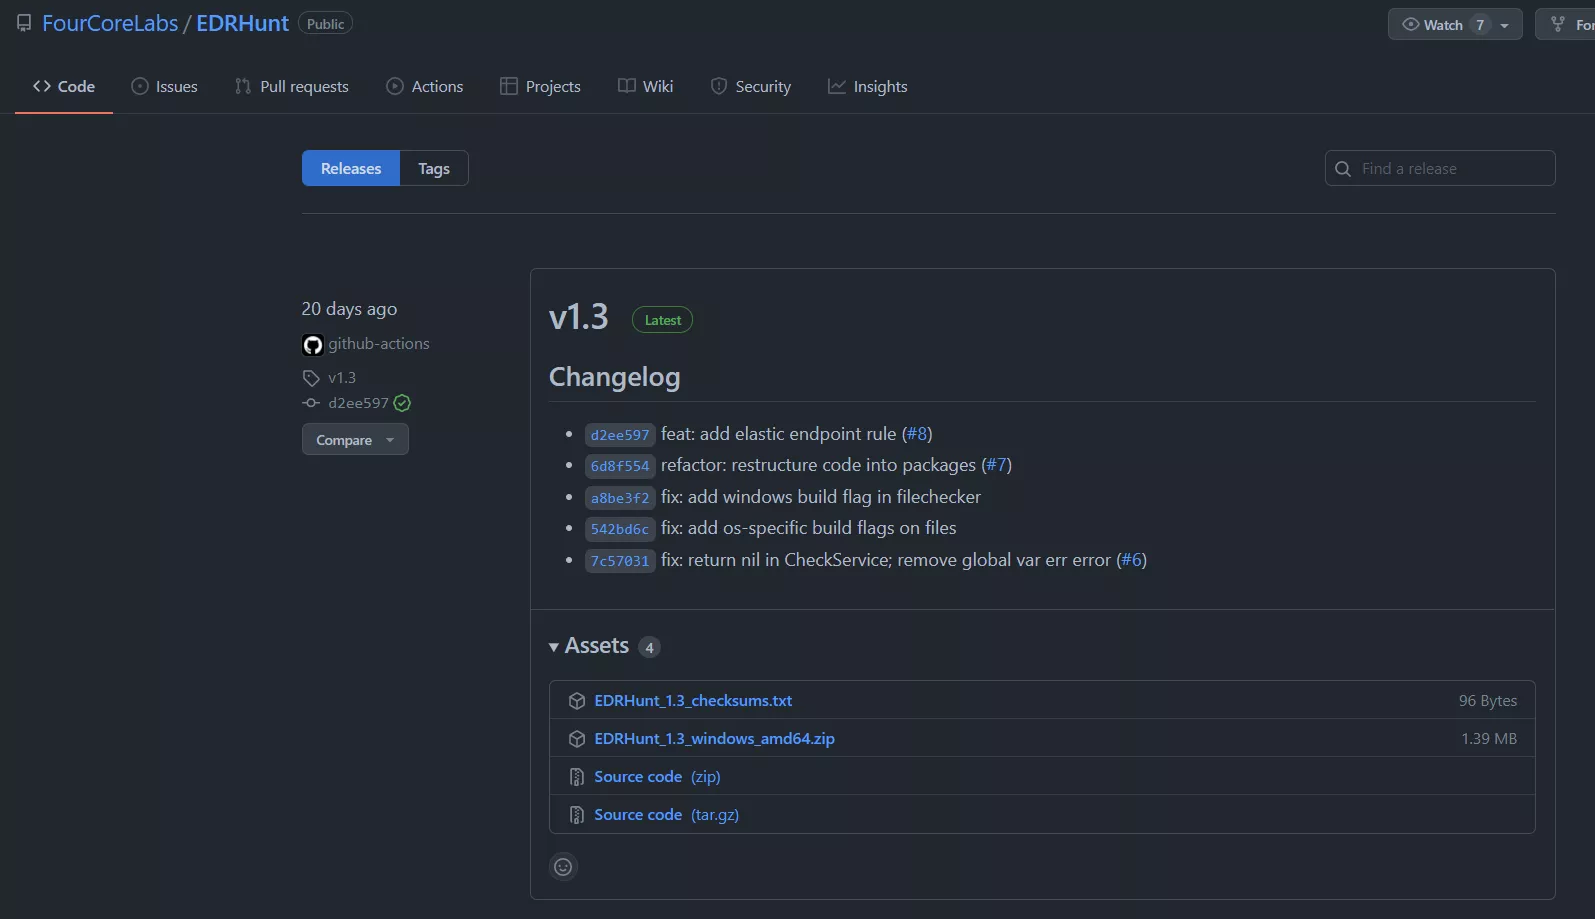
Task: Click the eye icon in the Watch button
Action: (1411, 24)
